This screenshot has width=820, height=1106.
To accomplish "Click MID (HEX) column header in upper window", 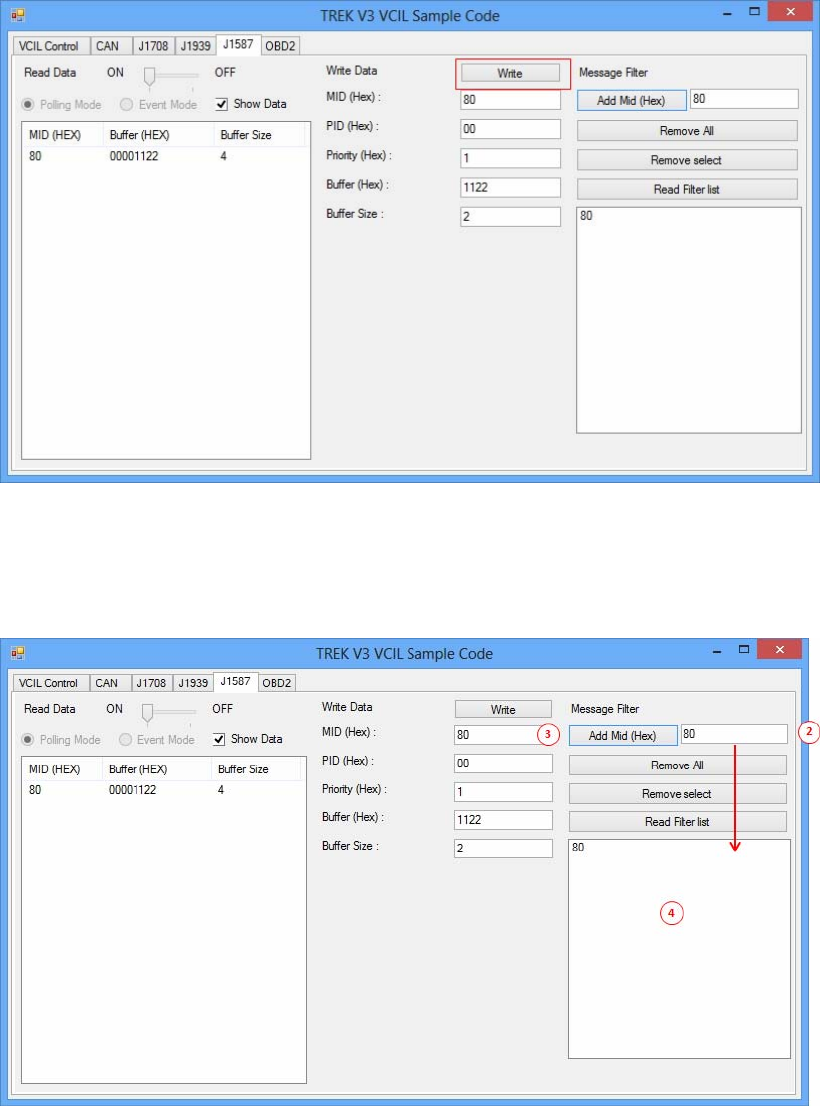I will click(x=63, y=135).
